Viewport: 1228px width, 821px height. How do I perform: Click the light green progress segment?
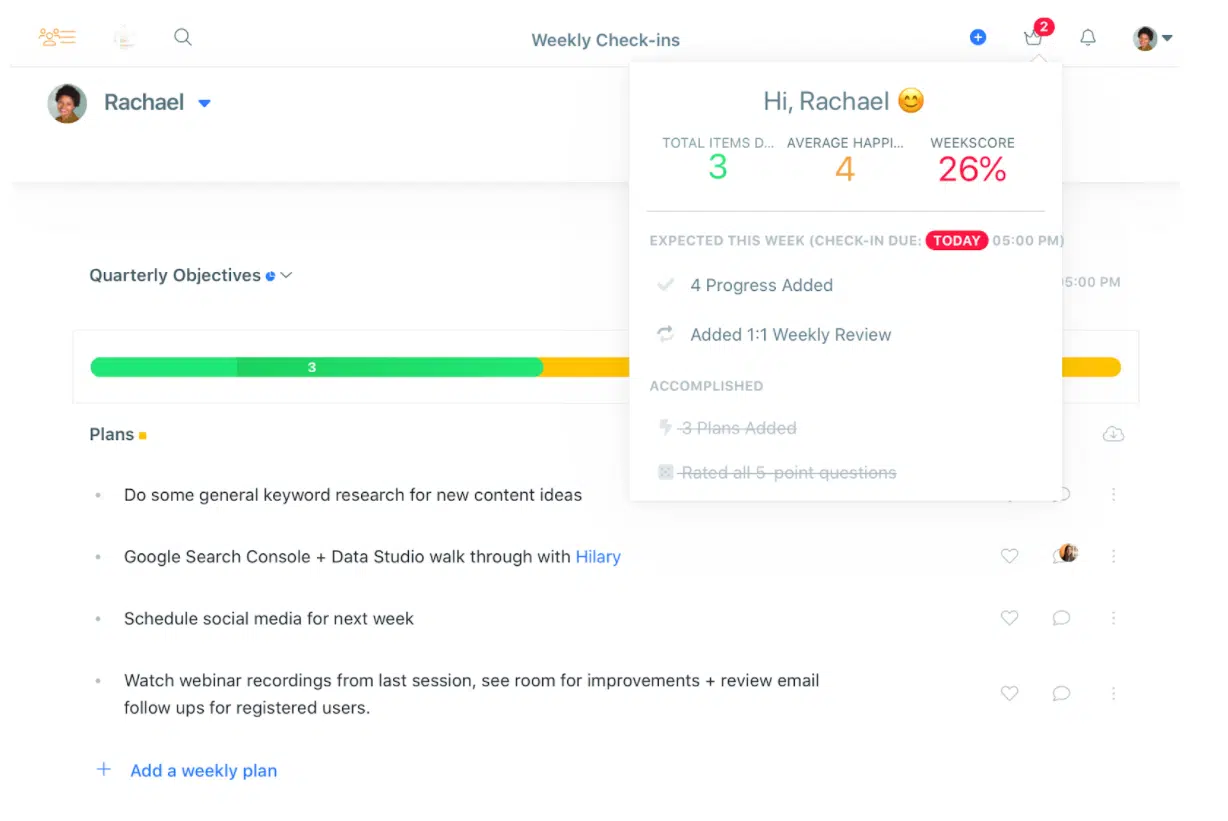(x=163, y=367)
